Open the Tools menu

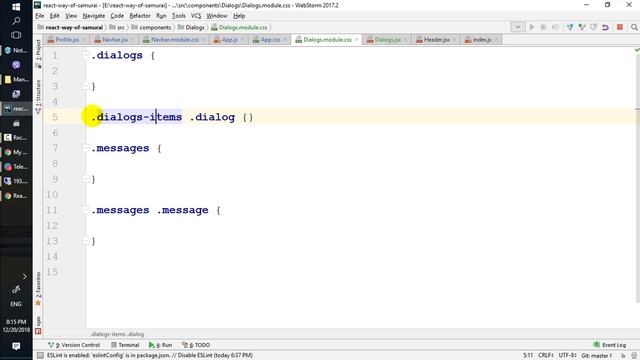click(x=178, y=16)
